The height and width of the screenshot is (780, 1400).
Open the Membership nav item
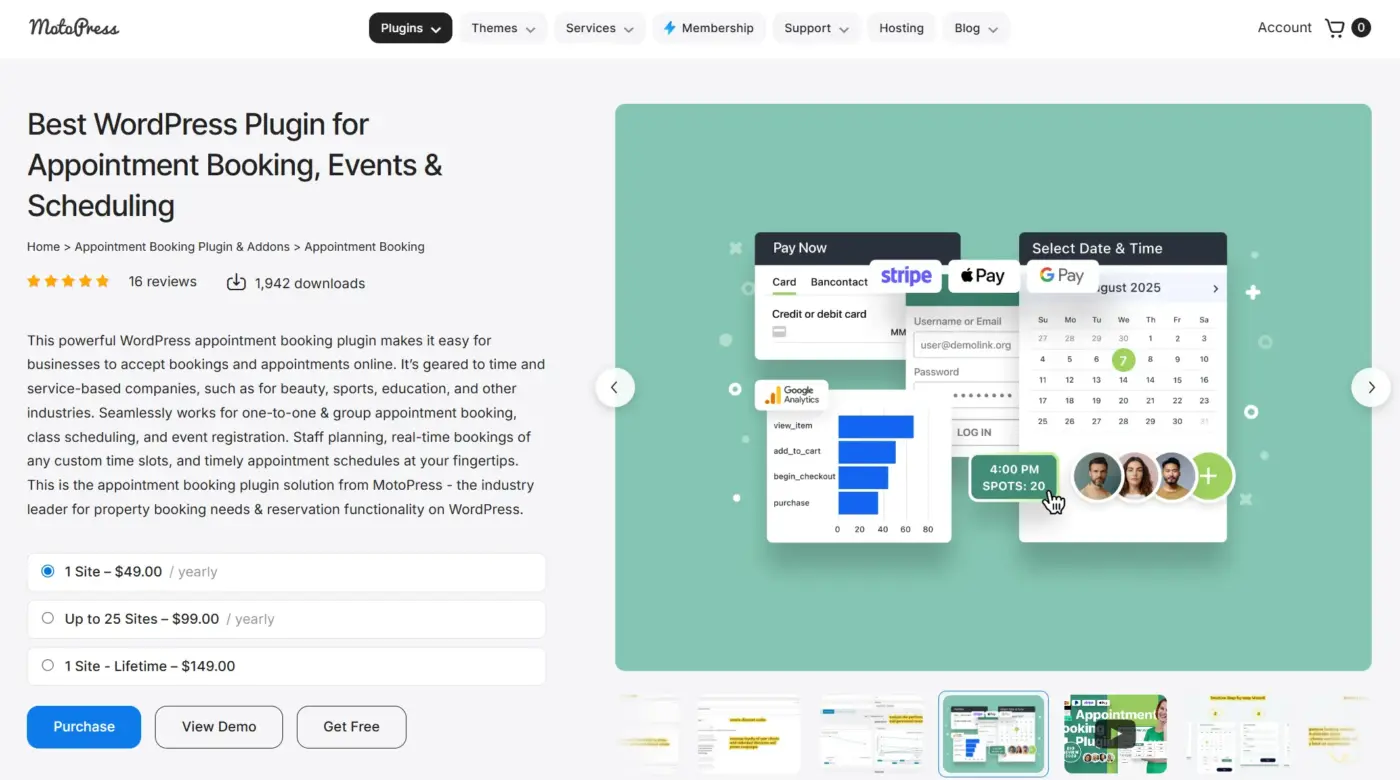coord(709,28)
